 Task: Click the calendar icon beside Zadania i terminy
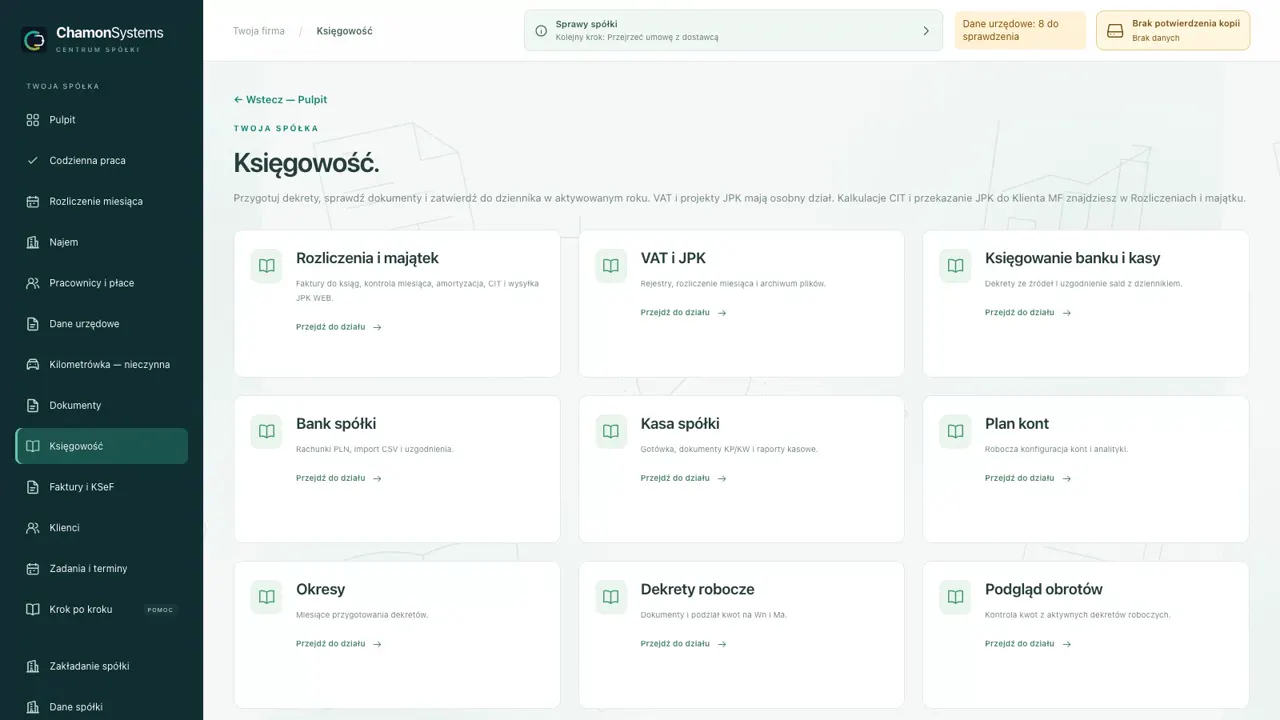(32, 569)
